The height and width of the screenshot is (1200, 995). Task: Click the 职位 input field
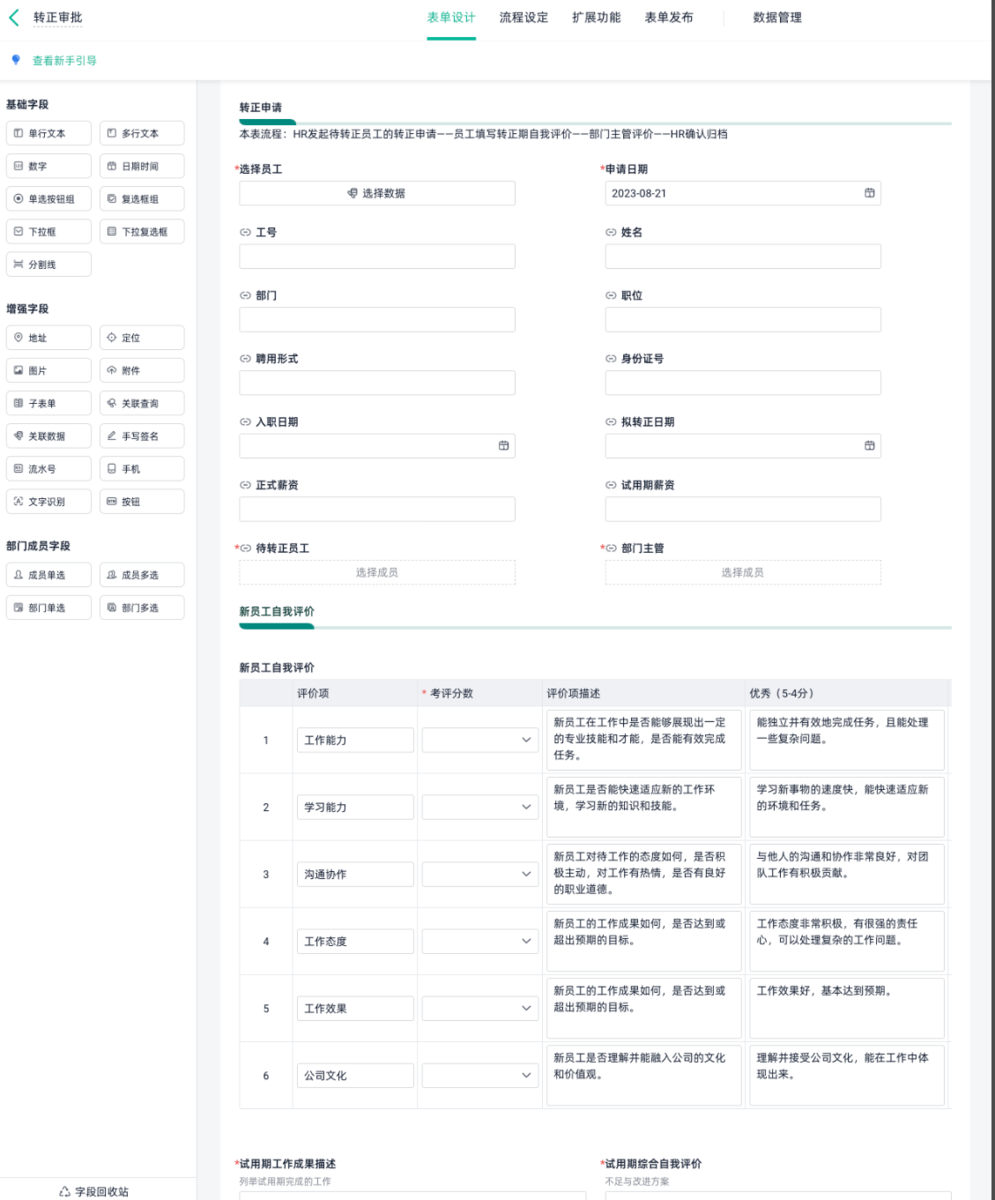pyautogui.click(x=743, y=319)
